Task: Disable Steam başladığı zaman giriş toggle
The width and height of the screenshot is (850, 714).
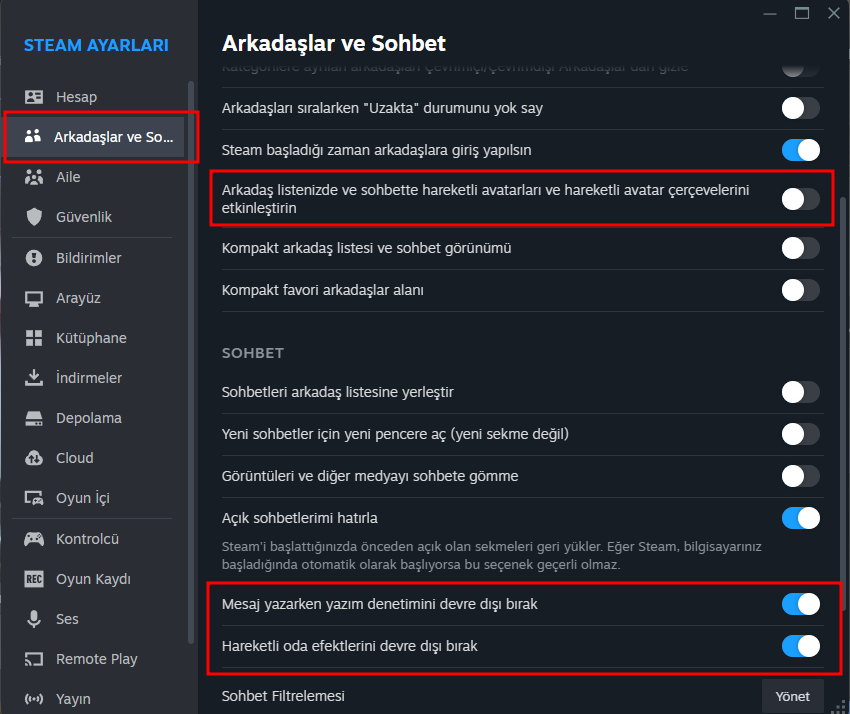Action: 800,150
